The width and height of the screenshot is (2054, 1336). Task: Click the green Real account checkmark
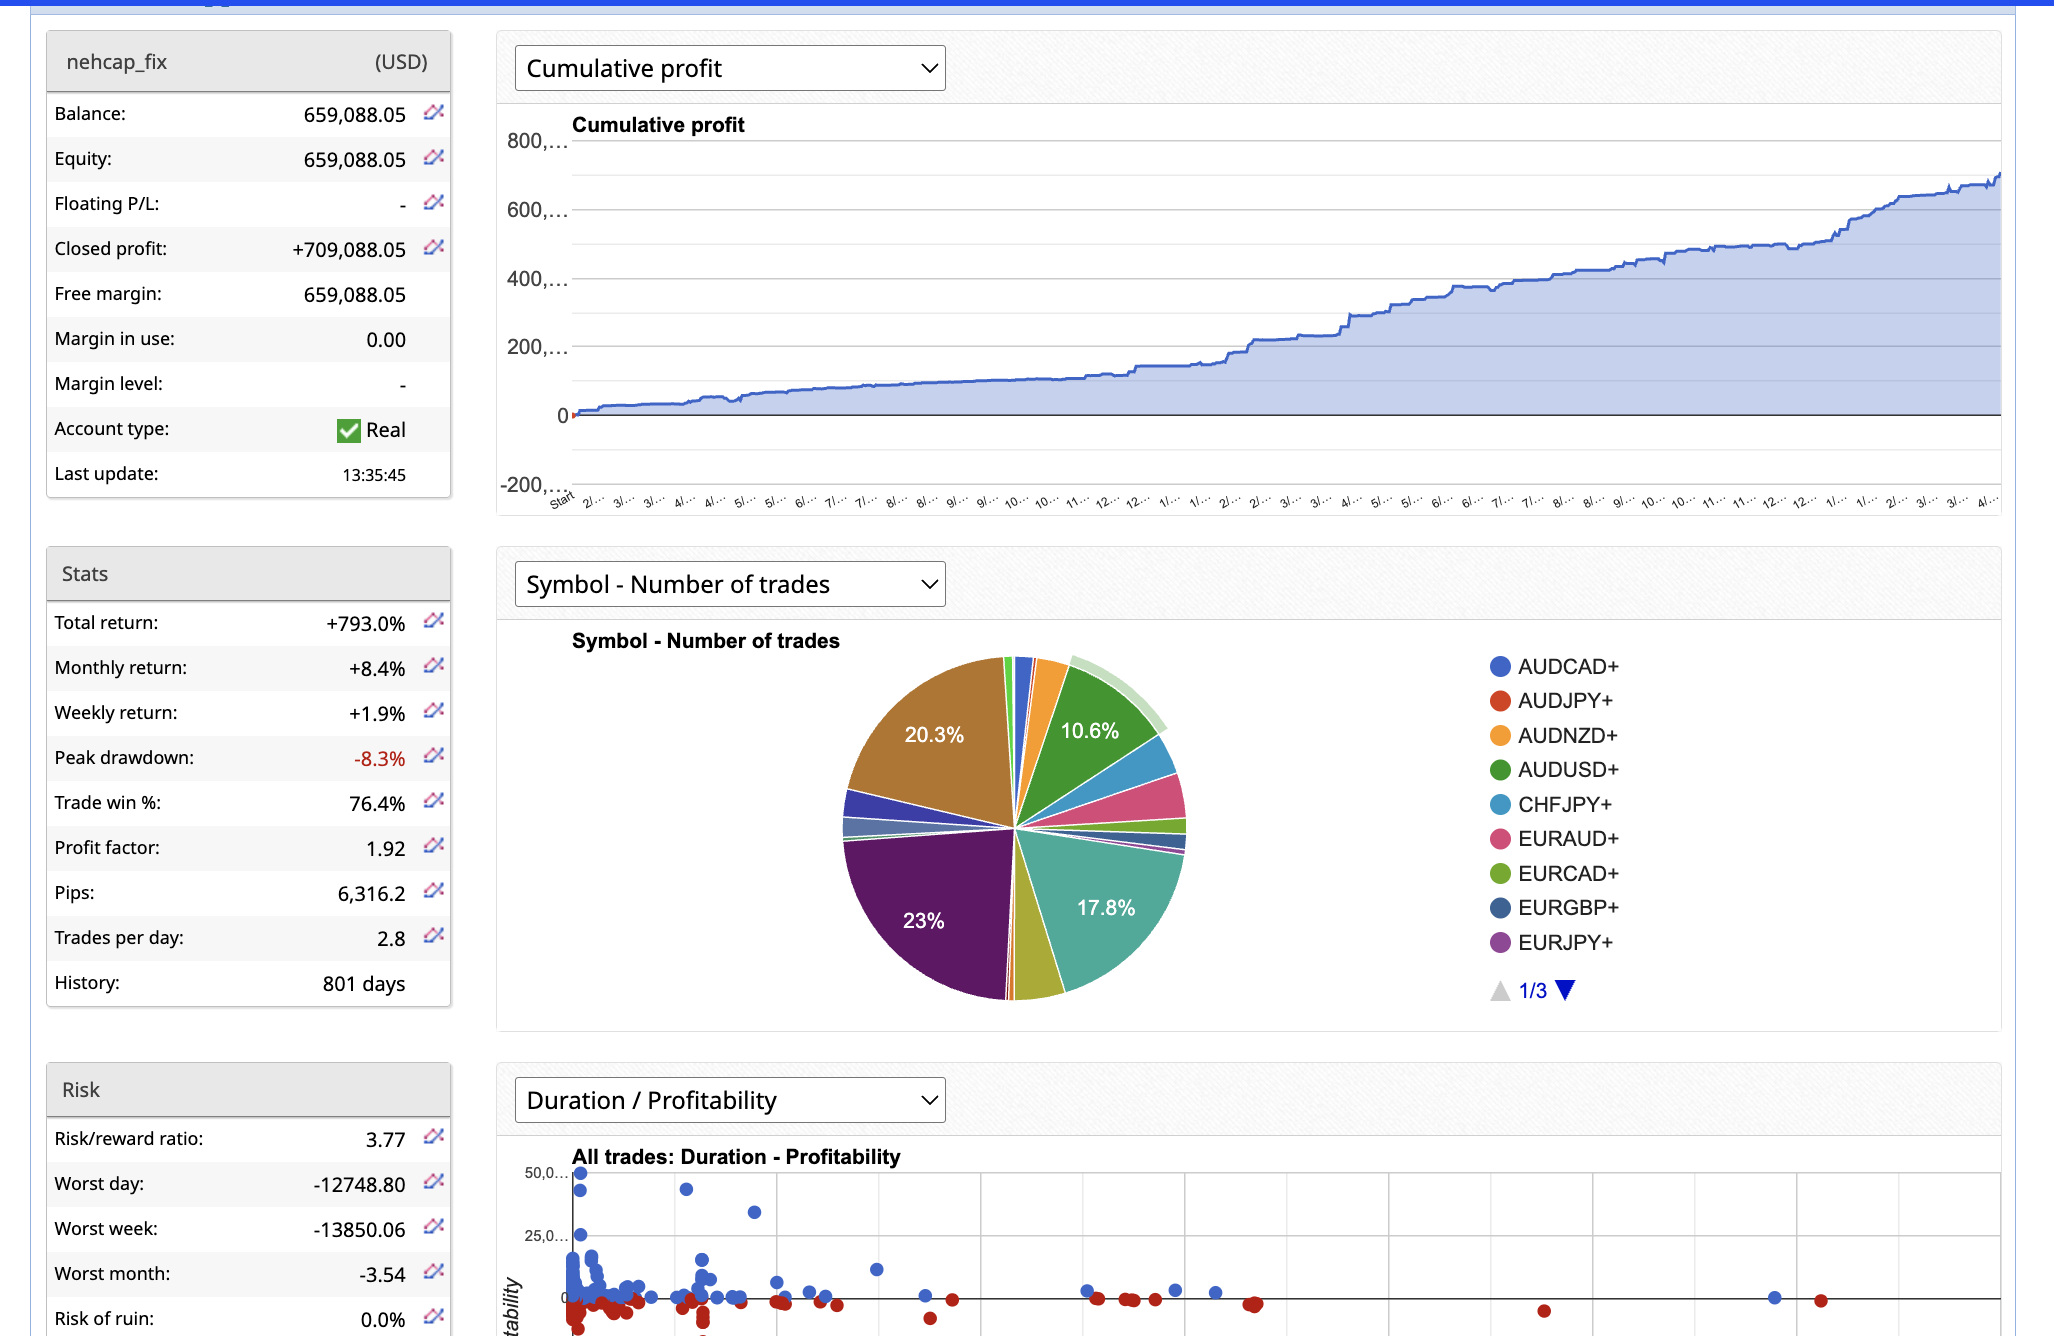349,430
